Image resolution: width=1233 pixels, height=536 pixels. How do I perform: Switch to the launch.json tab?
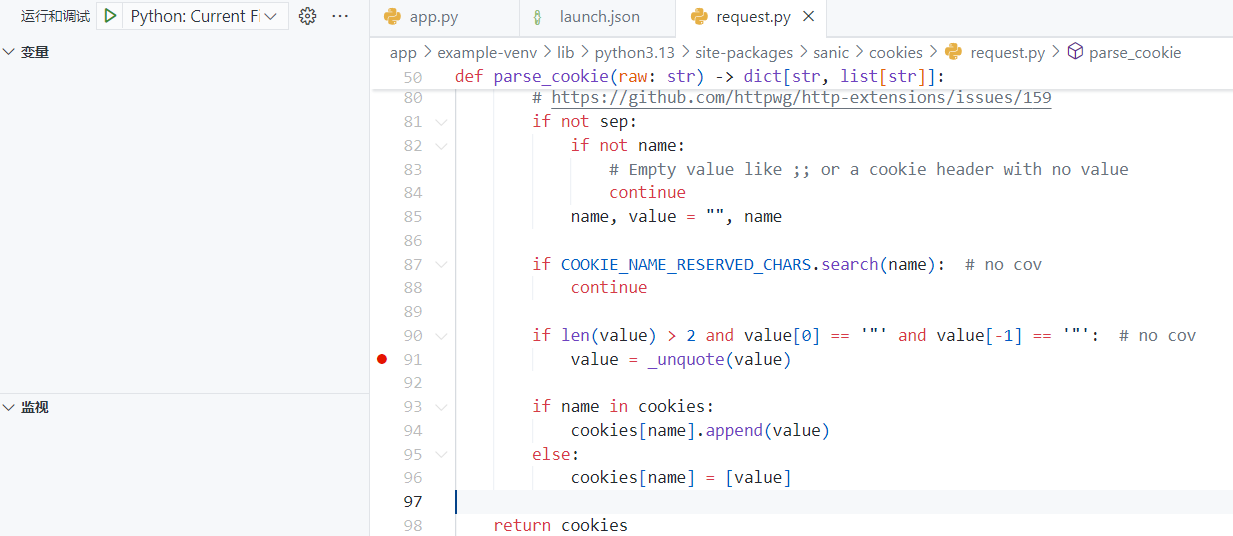point(599,17)
